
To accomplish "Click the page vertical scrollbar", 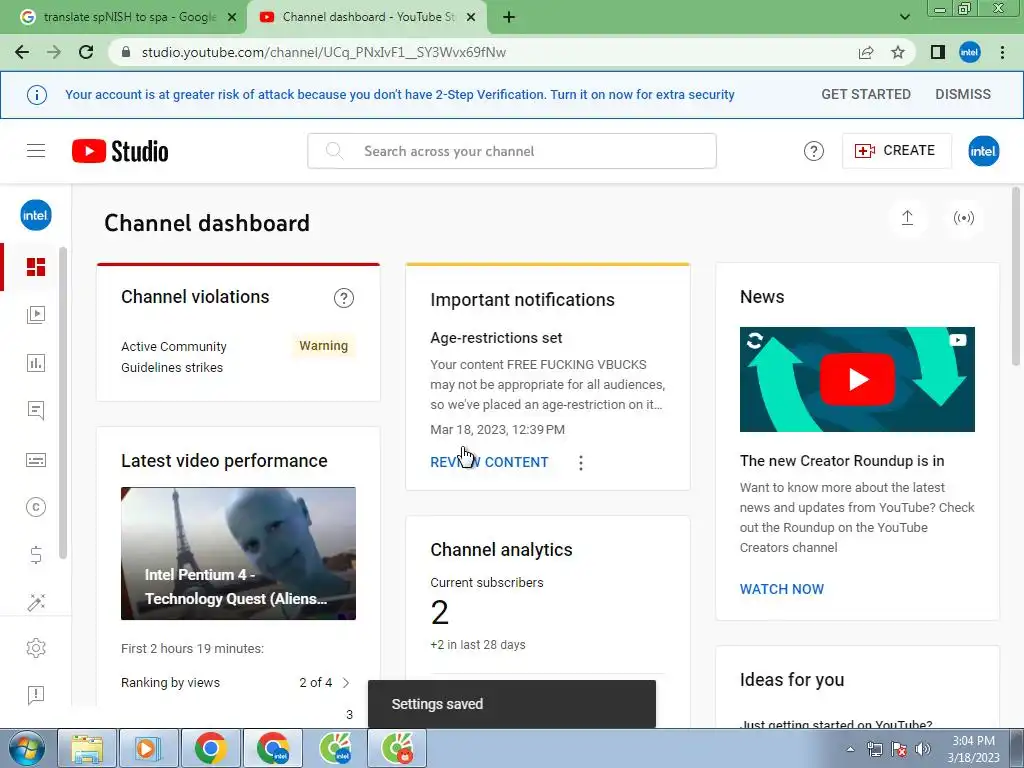I will [x=1016, y=277].
